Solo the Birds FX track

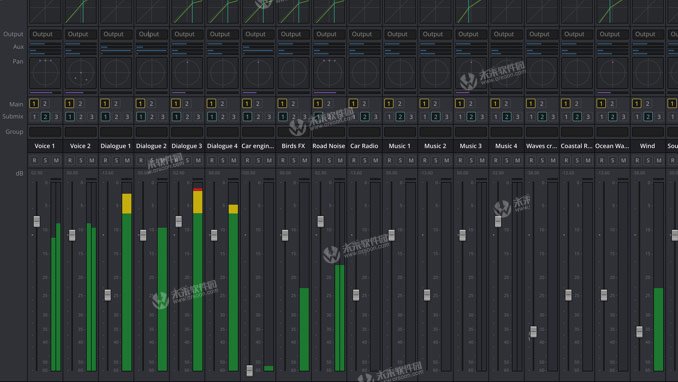294,161
